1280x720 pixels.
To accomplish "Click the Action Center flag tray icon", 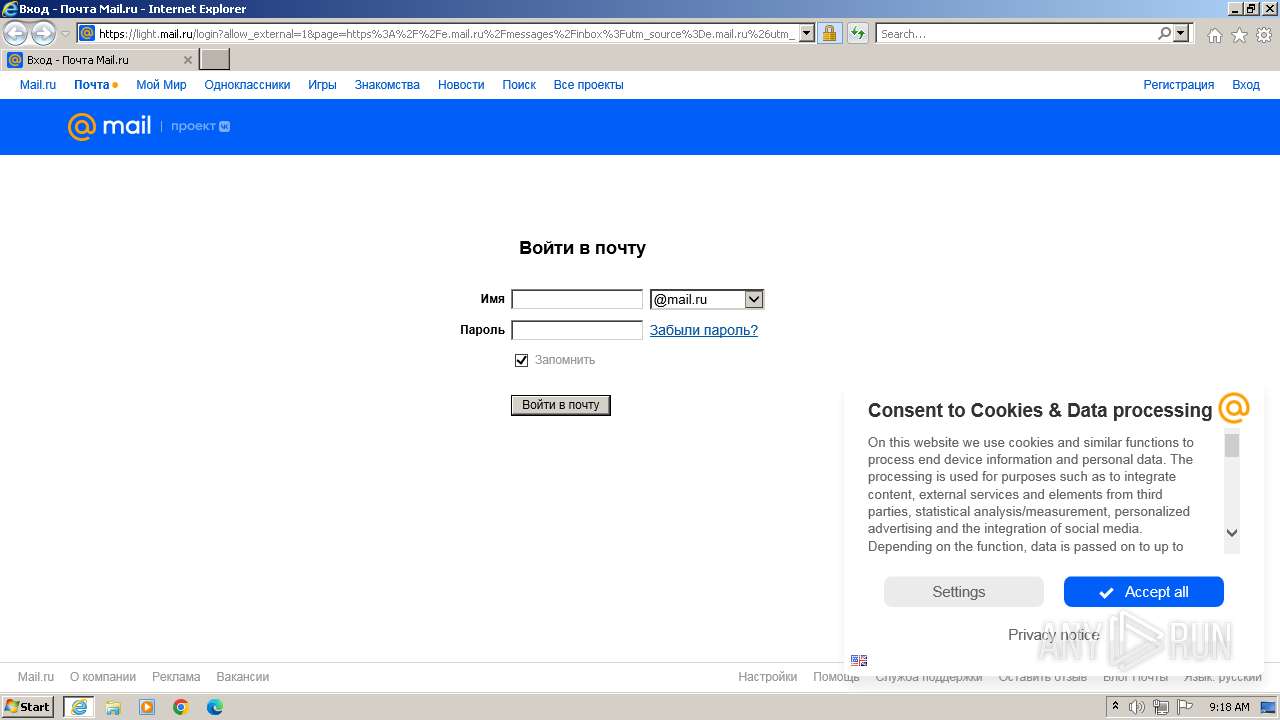I will [x=1183, y=707].
